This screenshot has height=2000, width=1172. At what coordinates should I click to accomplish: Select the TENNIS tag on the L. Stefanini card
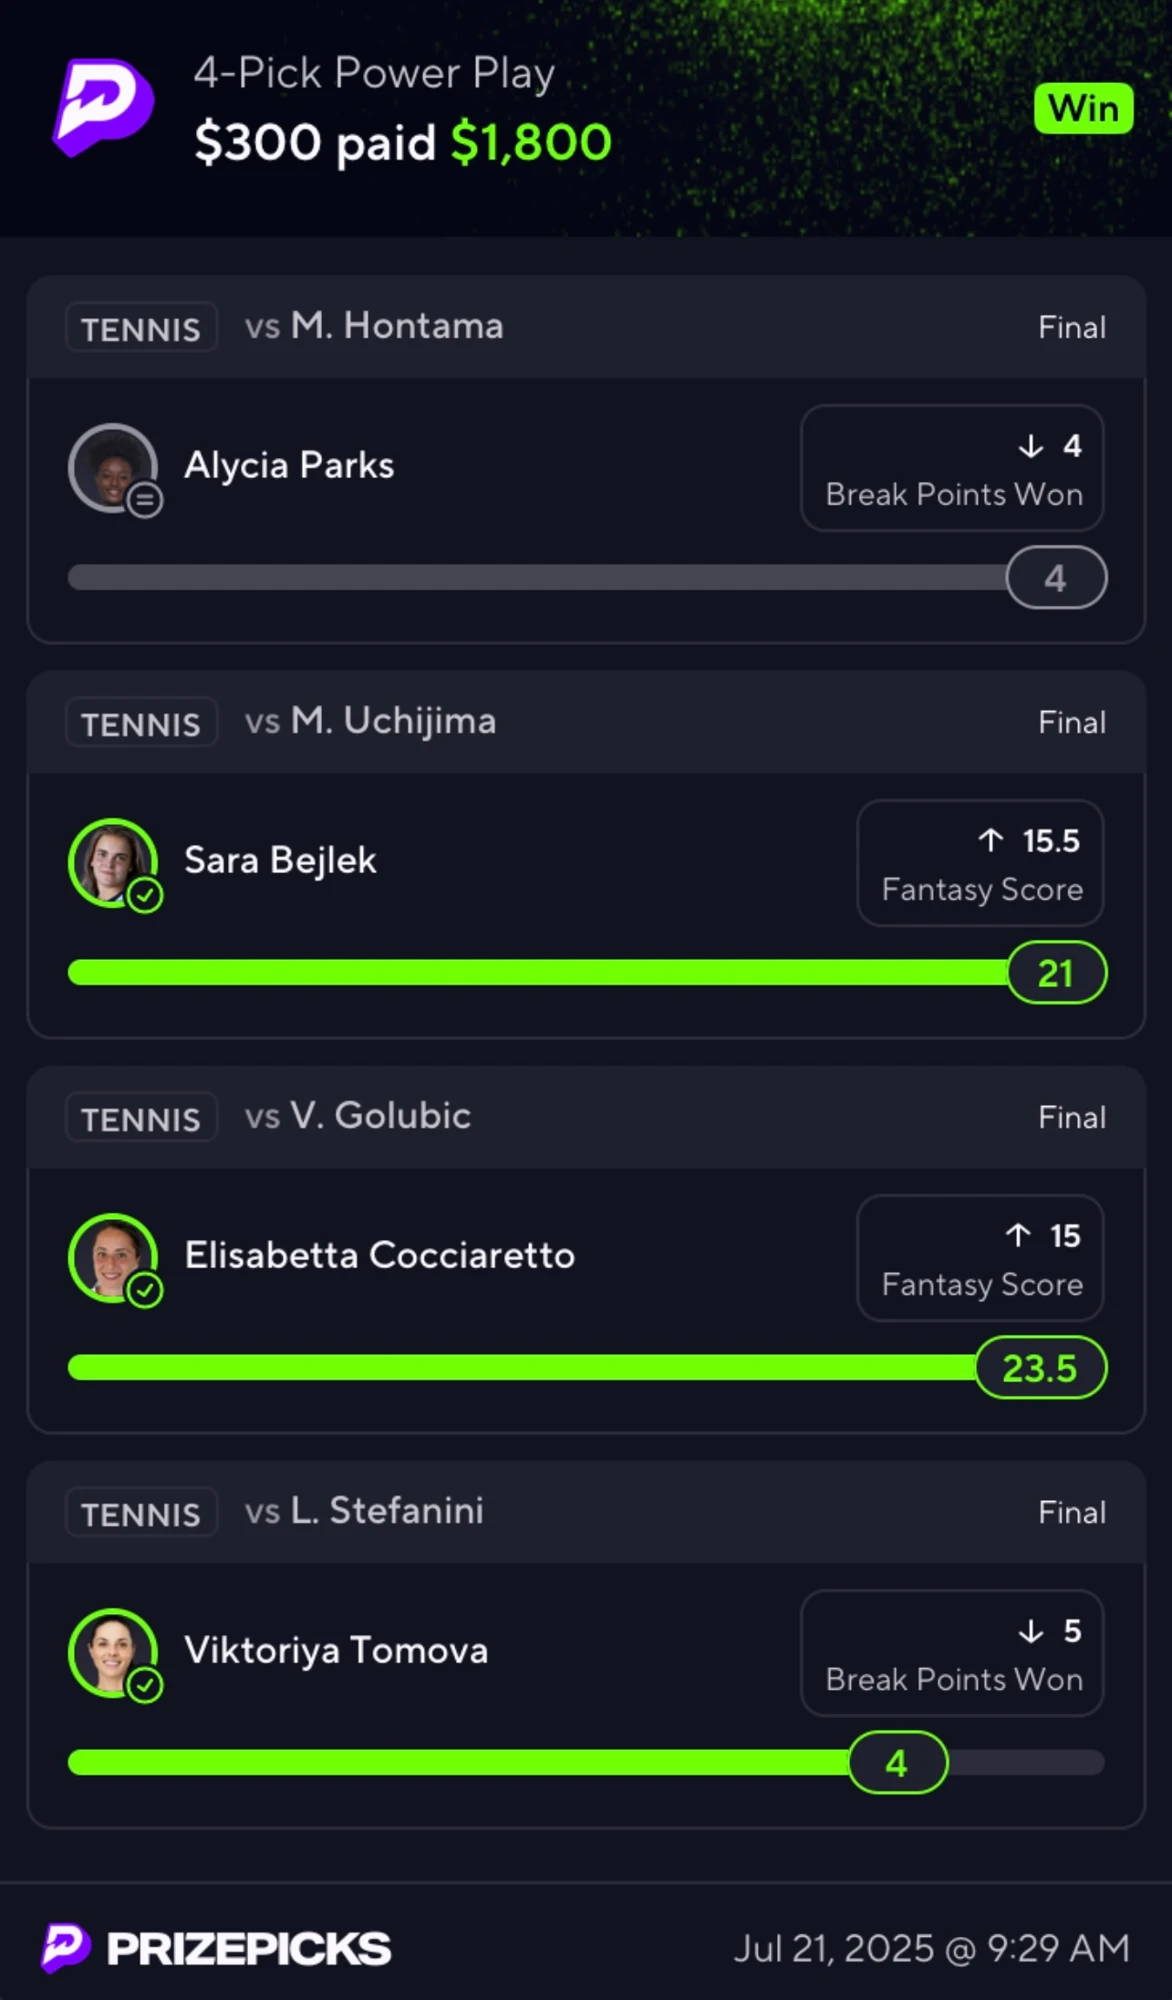point(141,1513)
